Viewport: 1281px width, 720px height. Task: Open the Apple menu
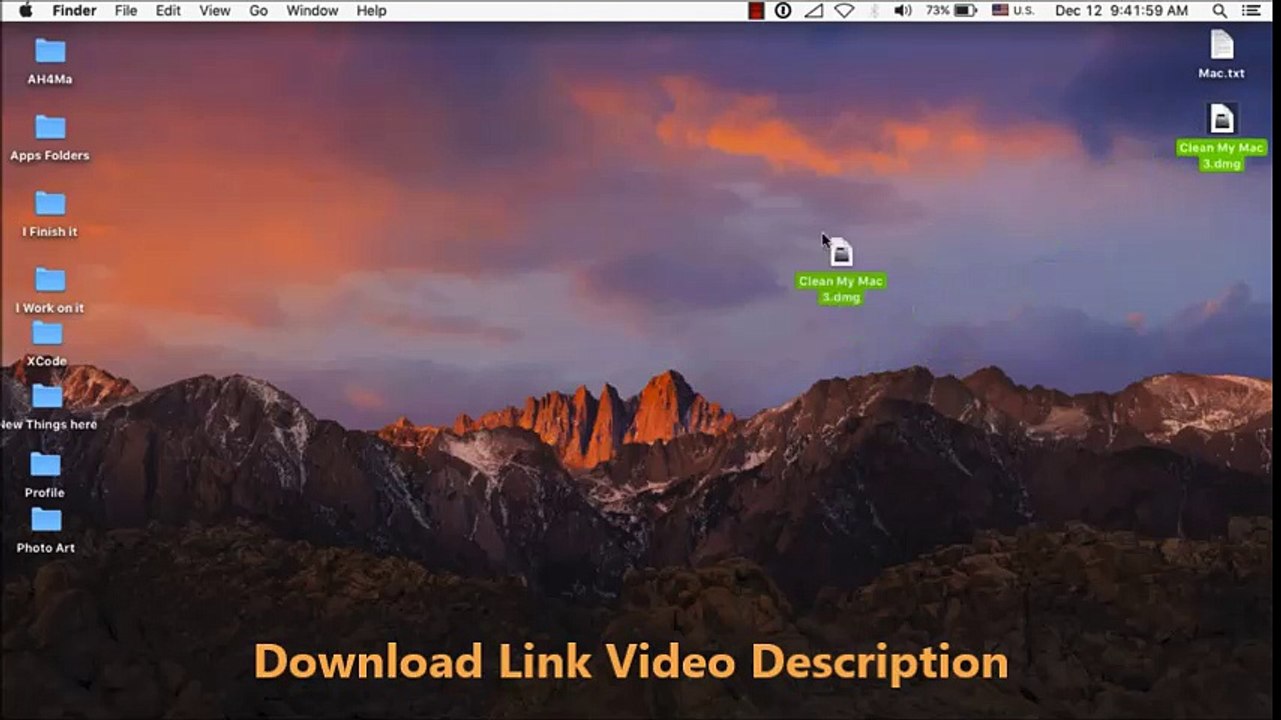(25, 10)
